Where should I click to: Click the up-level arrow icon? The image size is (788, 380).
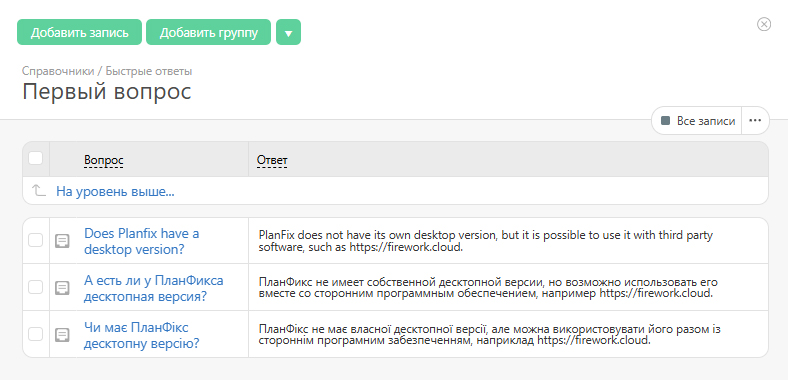click(x=38, y=191)
